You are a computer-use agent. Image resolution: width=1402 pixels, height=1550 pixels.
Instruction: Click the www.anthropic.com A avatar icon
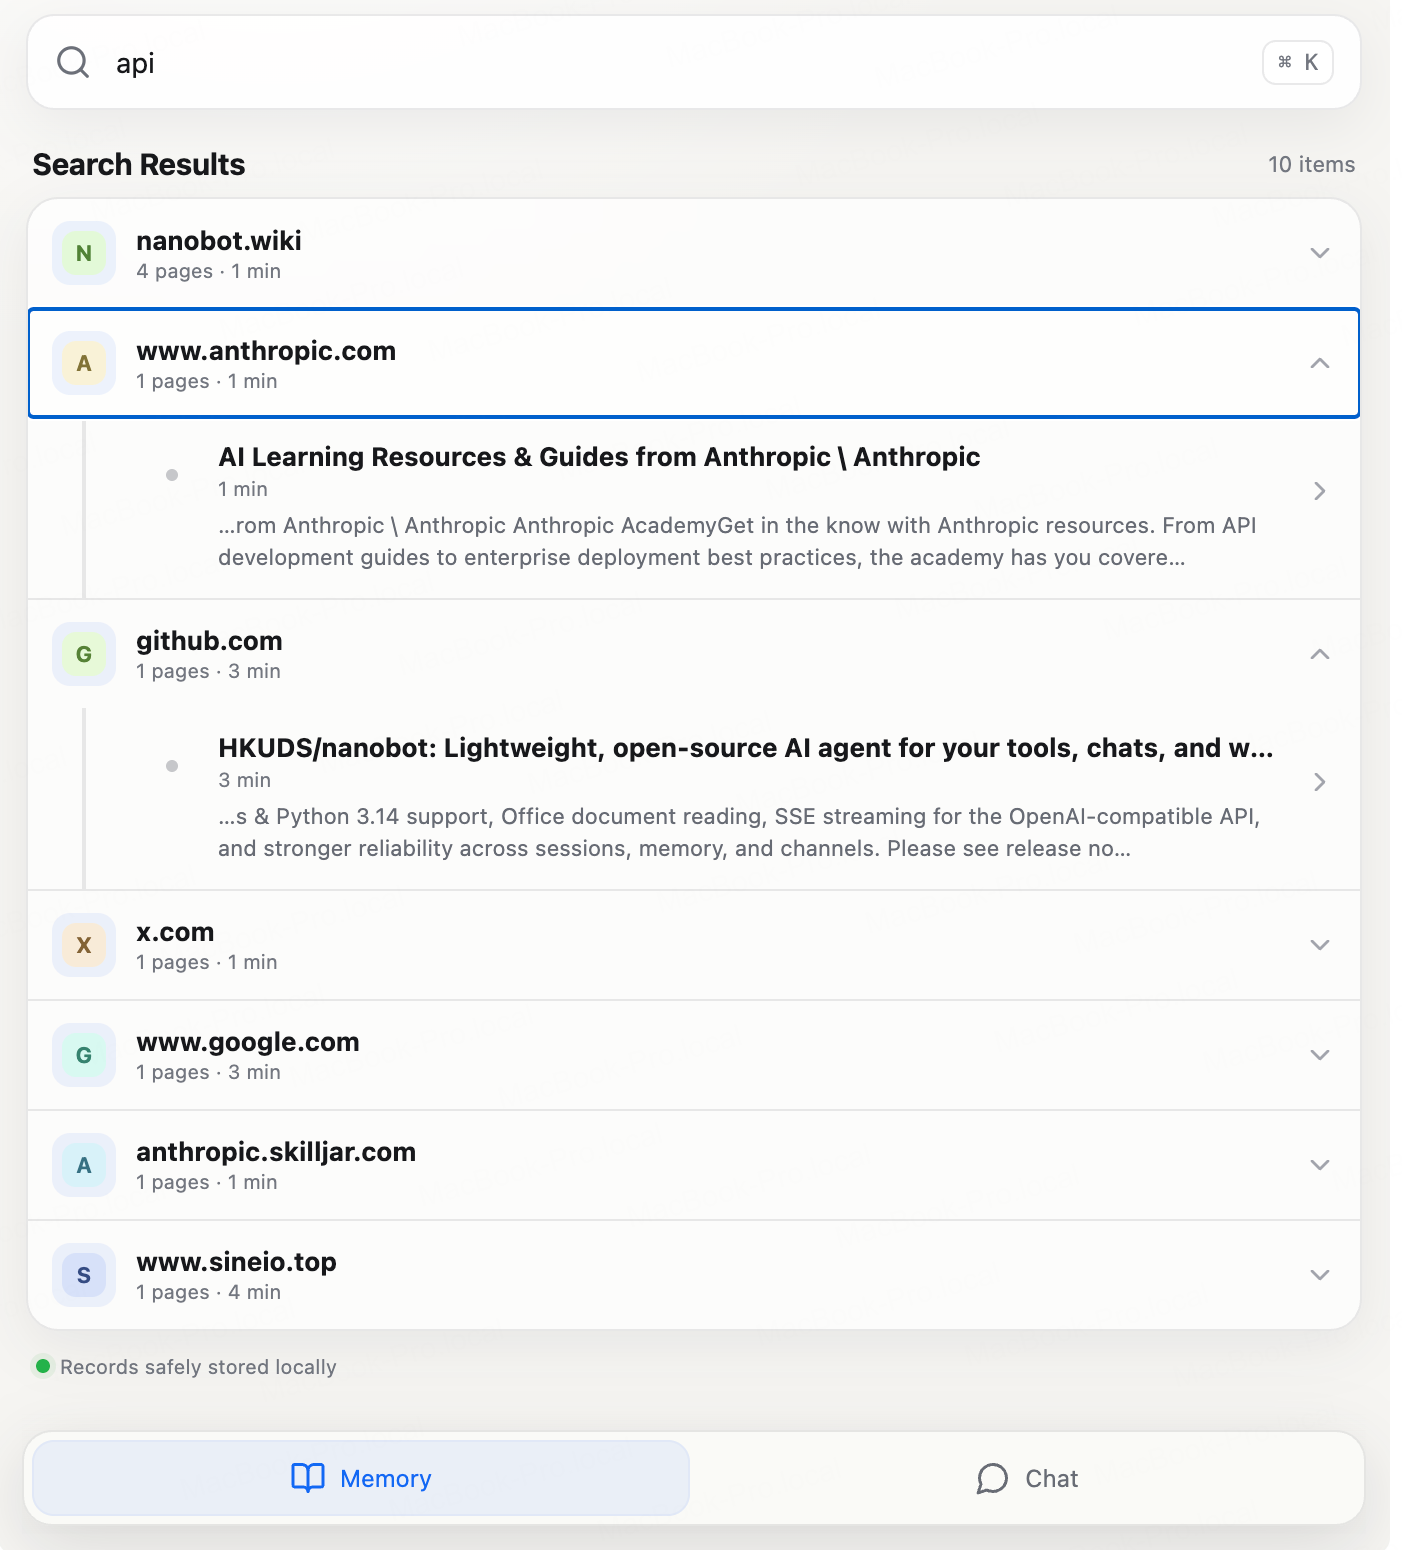[x=84, y=363]
